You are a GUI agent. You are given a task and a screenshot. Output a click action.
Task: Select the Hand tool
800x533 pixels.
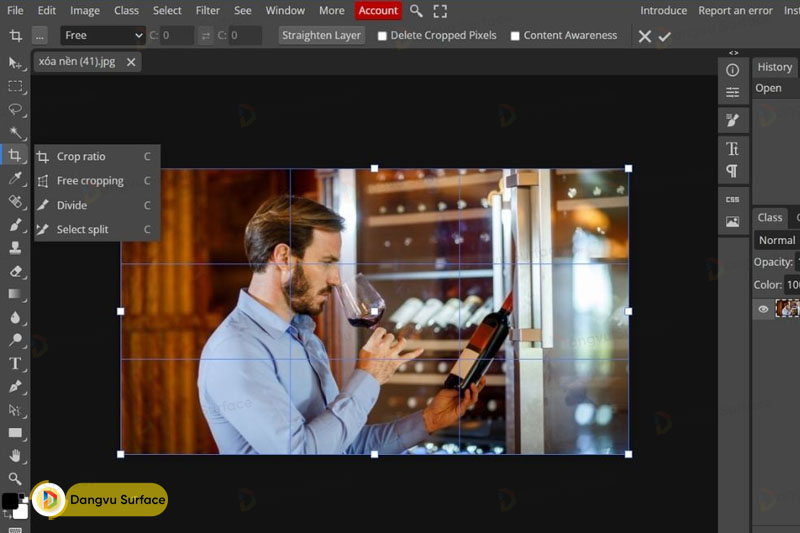click(x=15, y=455)
